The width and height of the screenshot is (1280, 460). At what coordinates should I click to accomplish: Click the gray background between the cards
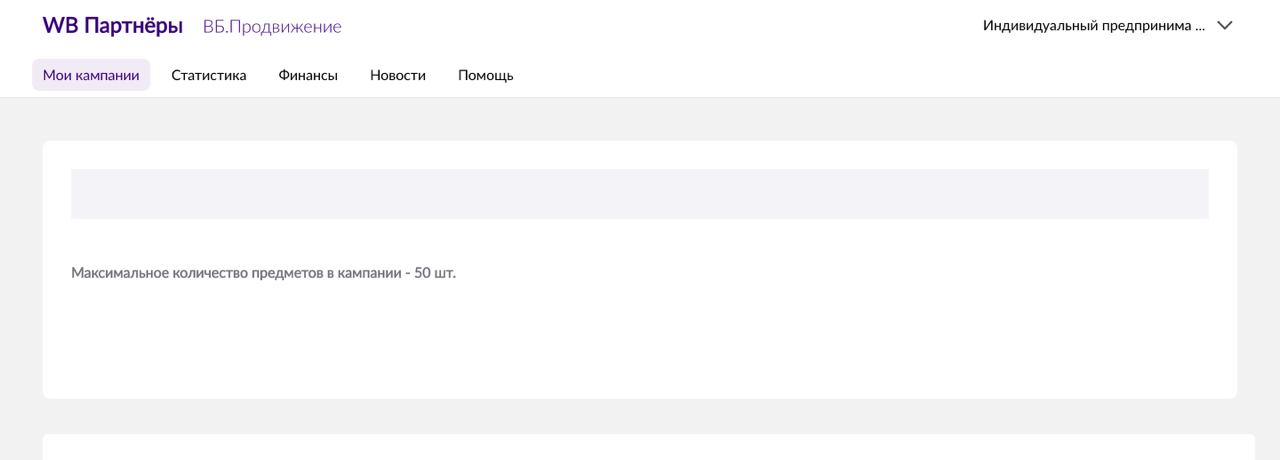click(x=640, y=416)
